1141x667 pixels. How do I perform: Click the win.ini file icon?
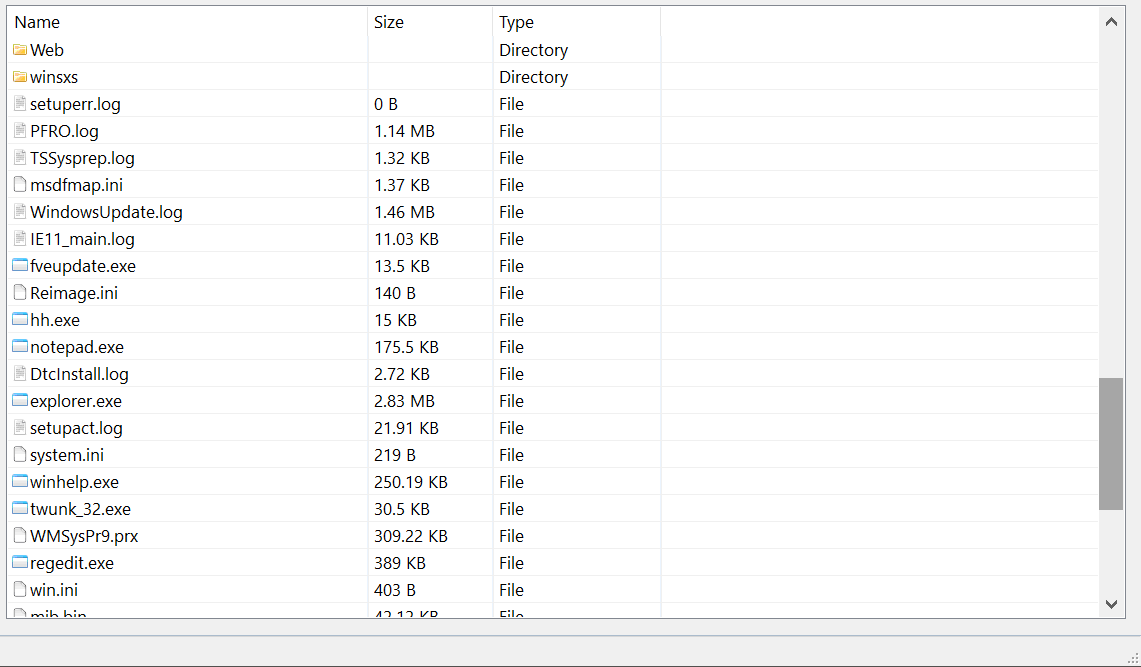coord(20,589)
